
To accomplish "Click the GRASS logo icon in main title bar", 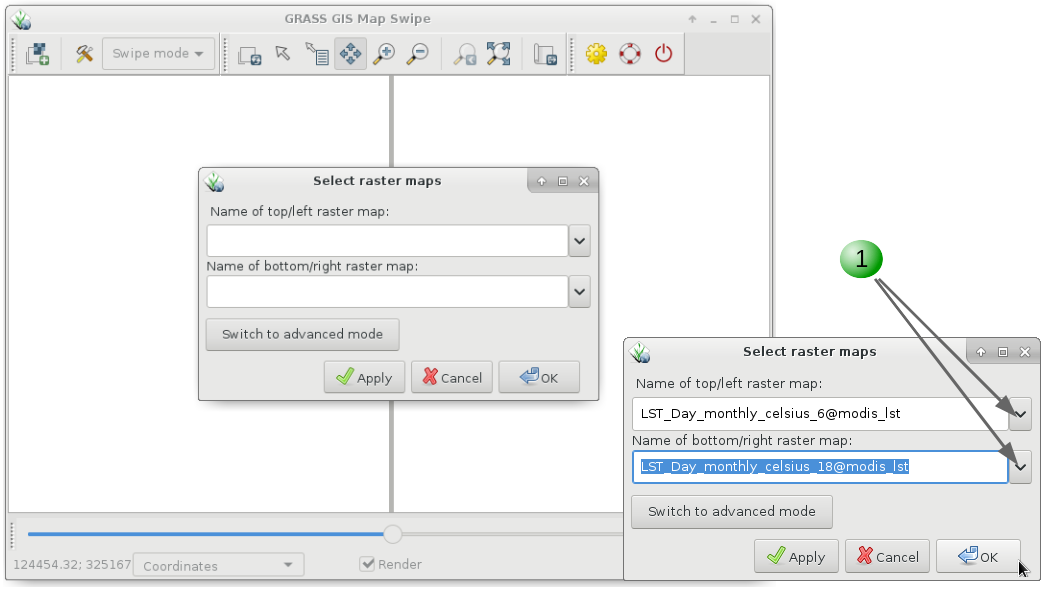I will [22, 20].
